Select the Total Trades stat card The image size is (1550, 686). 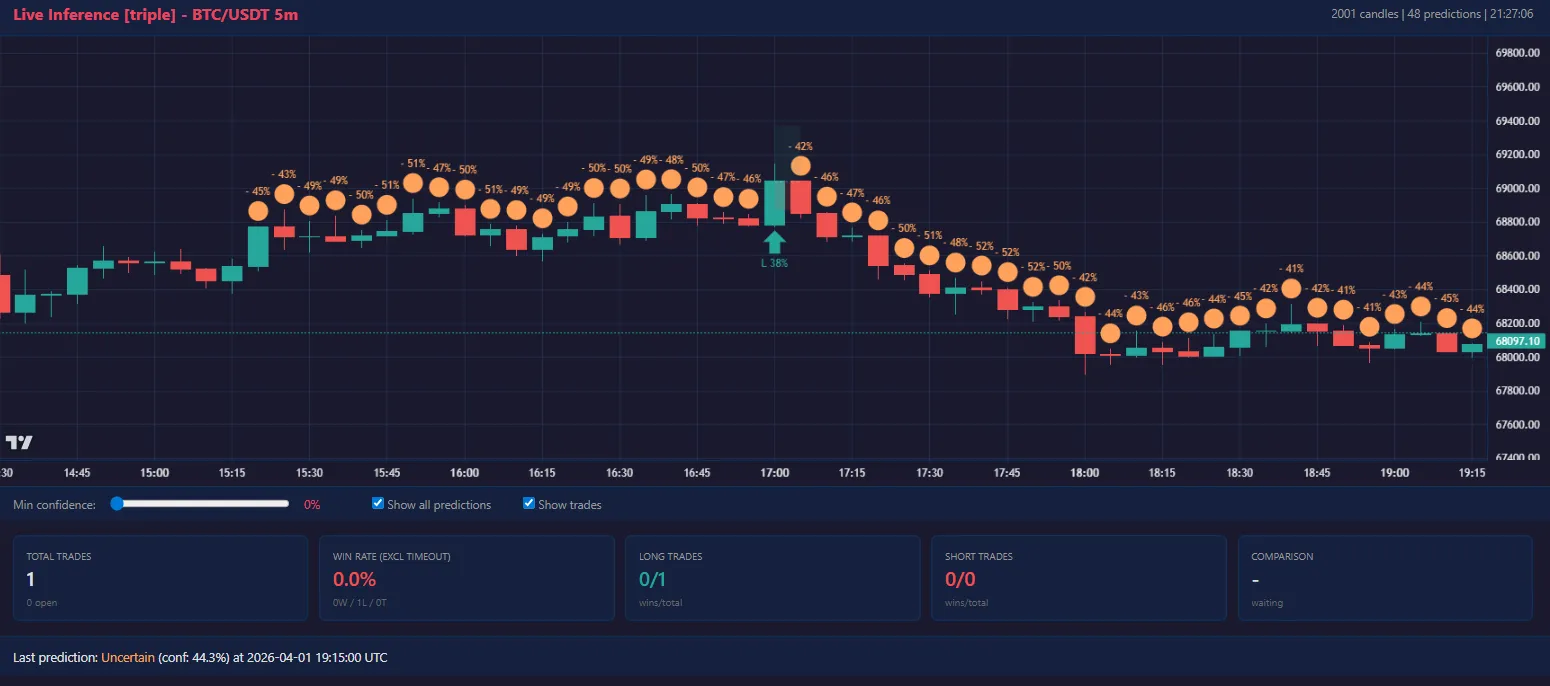click(x=160, y=578)
